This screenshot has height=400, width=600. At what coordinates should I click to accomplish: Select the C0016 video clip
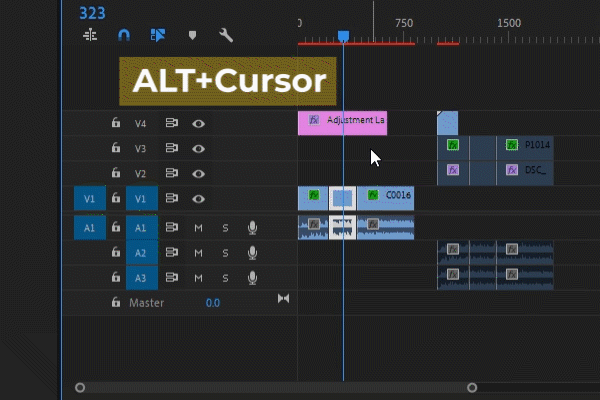tap(385, 198)
